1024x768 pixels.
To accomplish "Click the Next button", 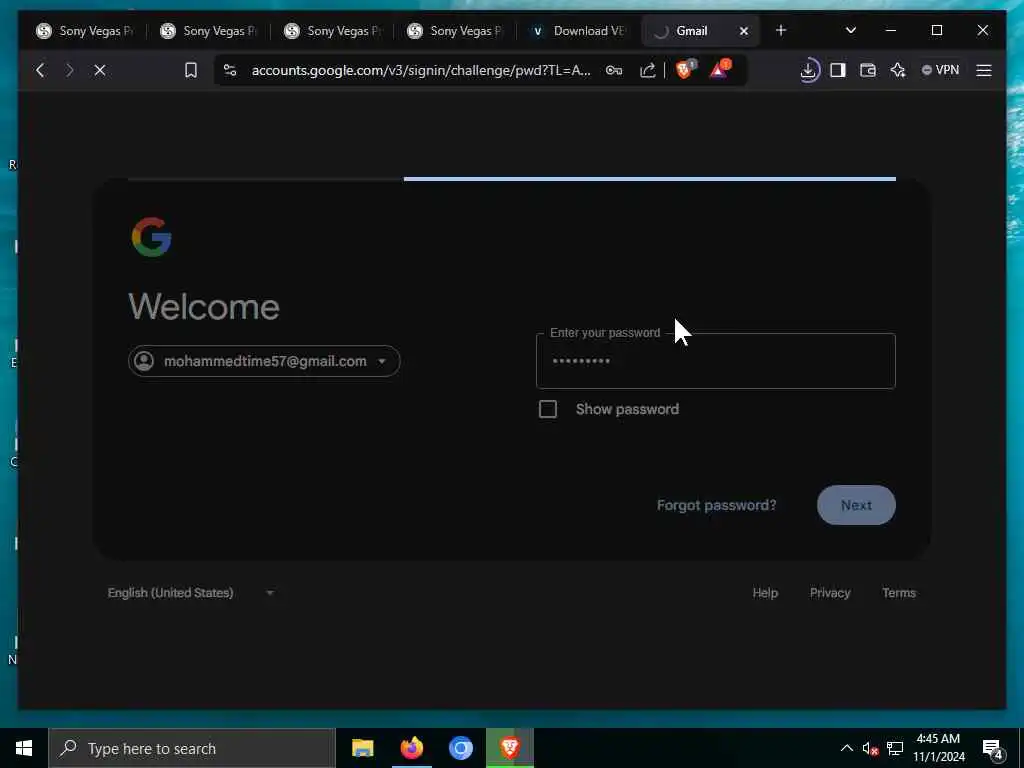I will (x=856, y=505).
